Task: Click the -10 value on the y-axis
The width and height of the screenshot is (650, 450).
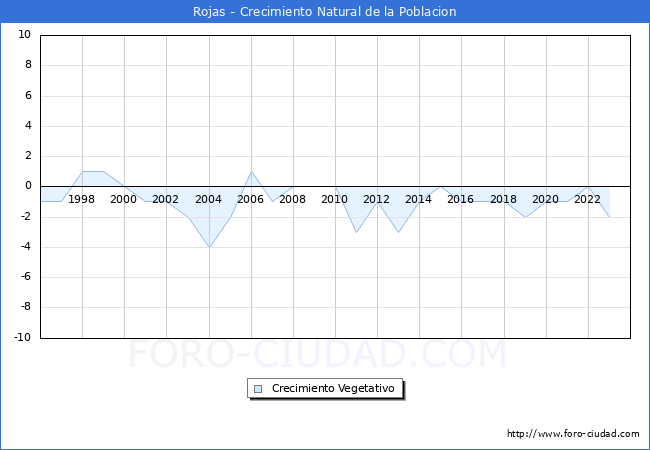Action: click(22, 338)
